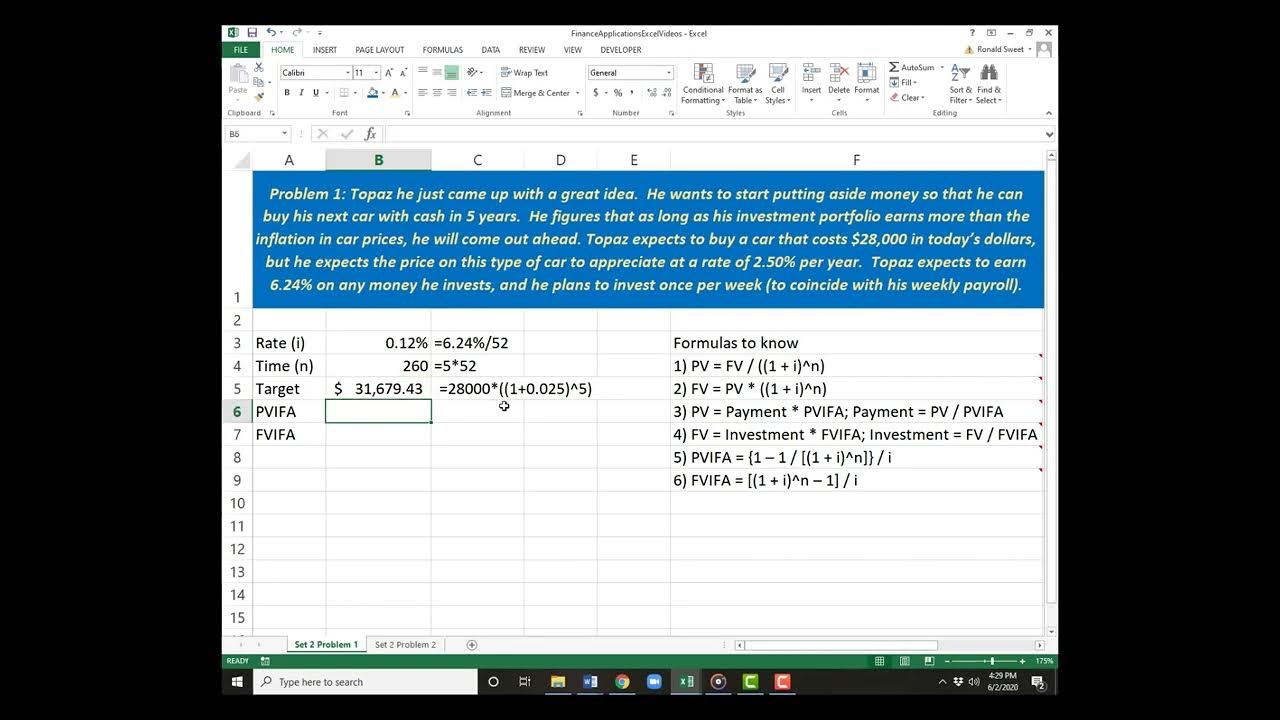The image size is (1280, 720).
Task: Open the font size 11 dropdown
Action: 376,72
